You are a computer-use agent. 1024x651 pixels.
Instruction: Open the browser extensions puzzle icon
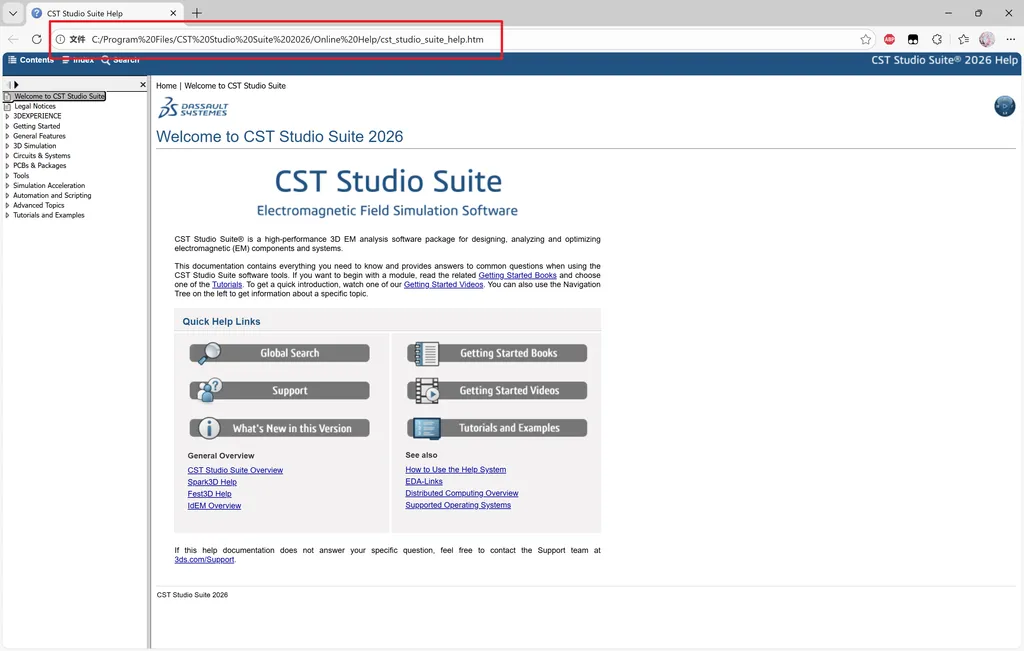[937, 39]
